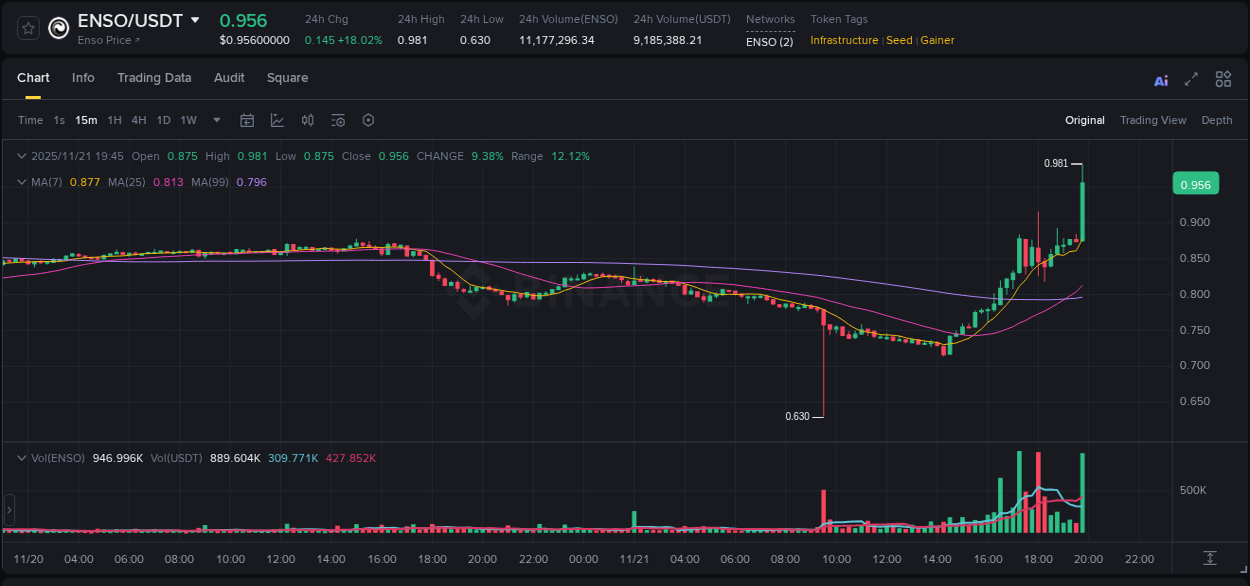Open chart settings via the hexagon gear icon
Screen dimensions: 1250x586
pyautogui.click(x=368, y=120)
